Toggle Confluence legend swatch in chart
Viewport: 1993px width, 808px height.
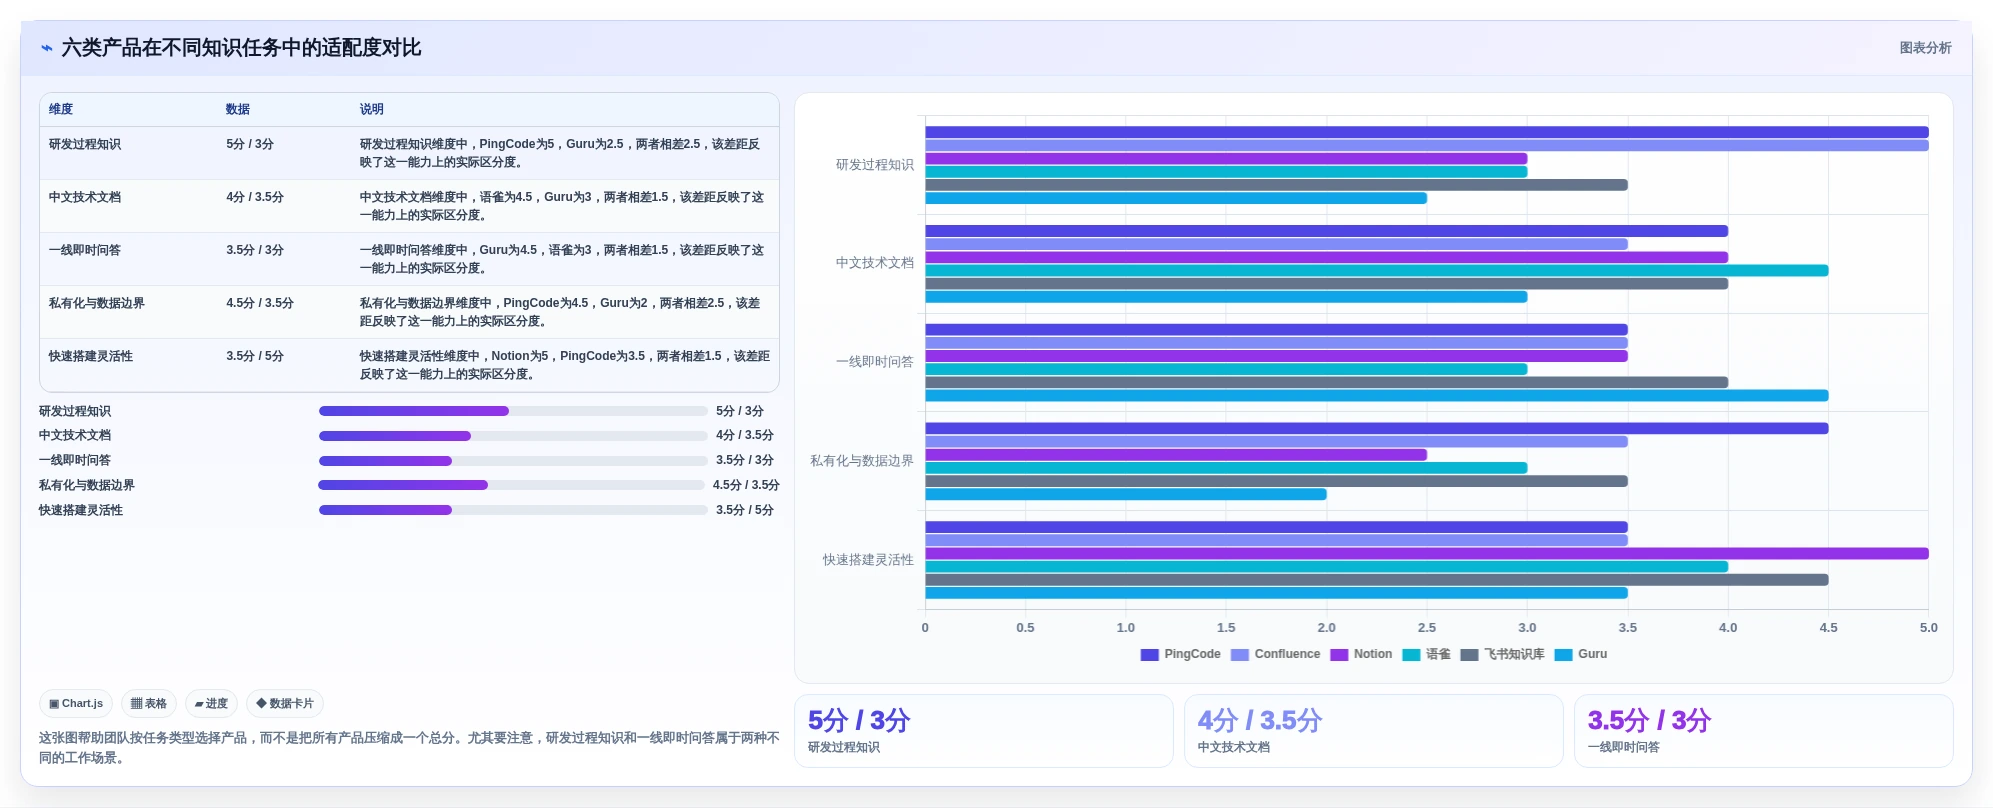(x=1240, y=655)
